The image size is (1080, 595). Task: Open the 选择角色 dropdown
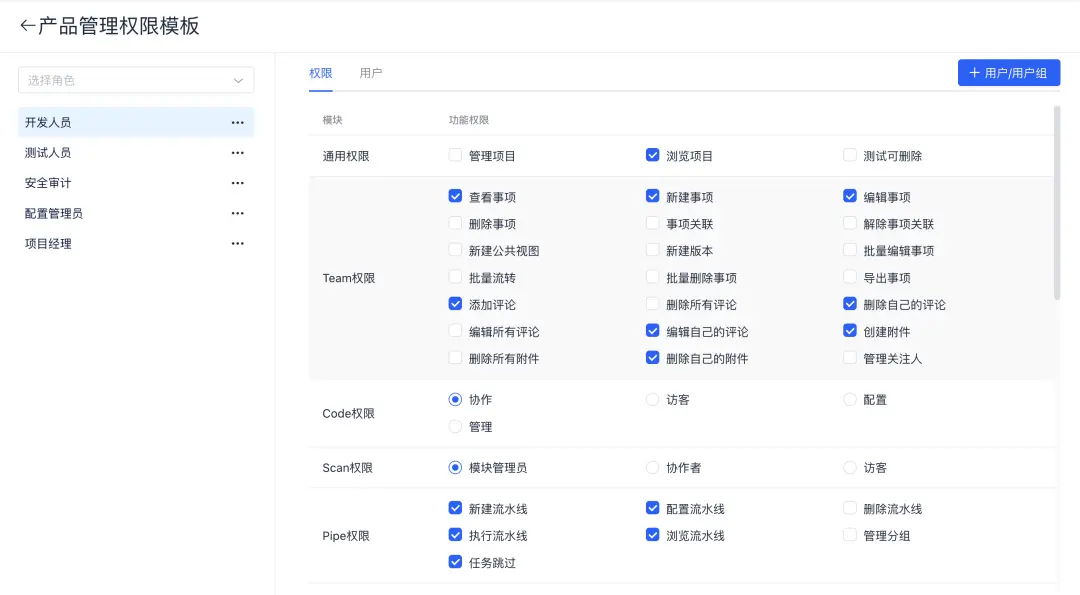click(136, 80)
